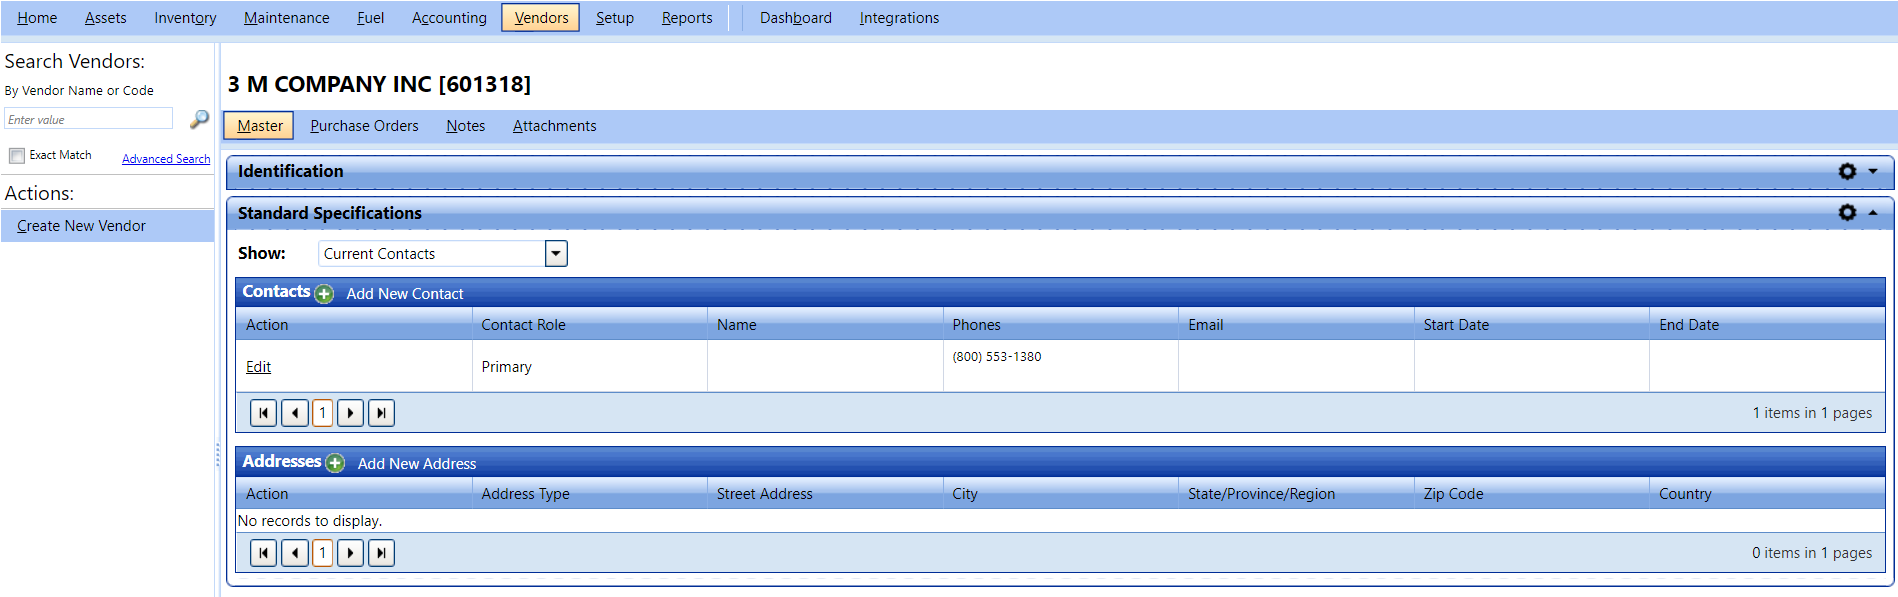Click the Address Type column header
The image size is (1898, 597).
(589, 494)
